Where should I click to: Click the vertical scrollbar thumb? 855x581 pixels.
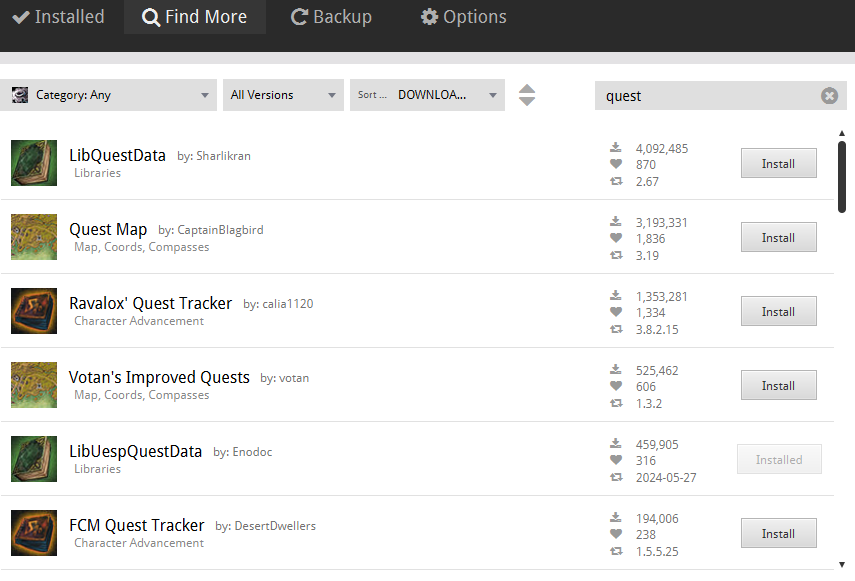(x=842, y=177)
